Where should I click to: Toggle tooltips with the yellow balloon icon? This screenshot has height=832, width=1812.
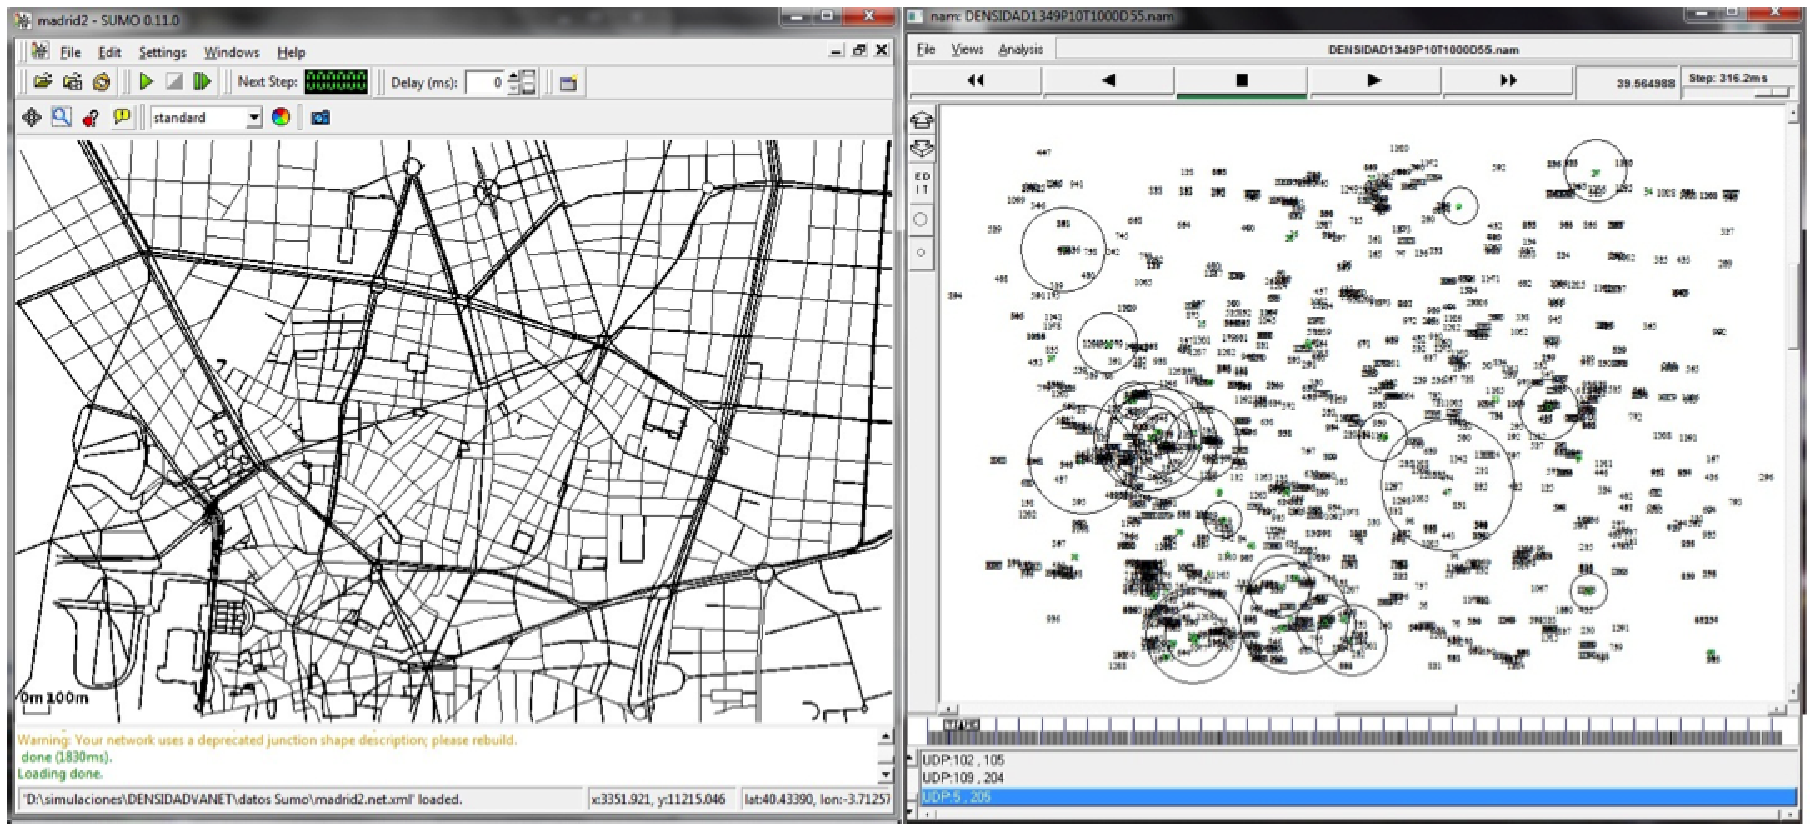tap(121, 117)
